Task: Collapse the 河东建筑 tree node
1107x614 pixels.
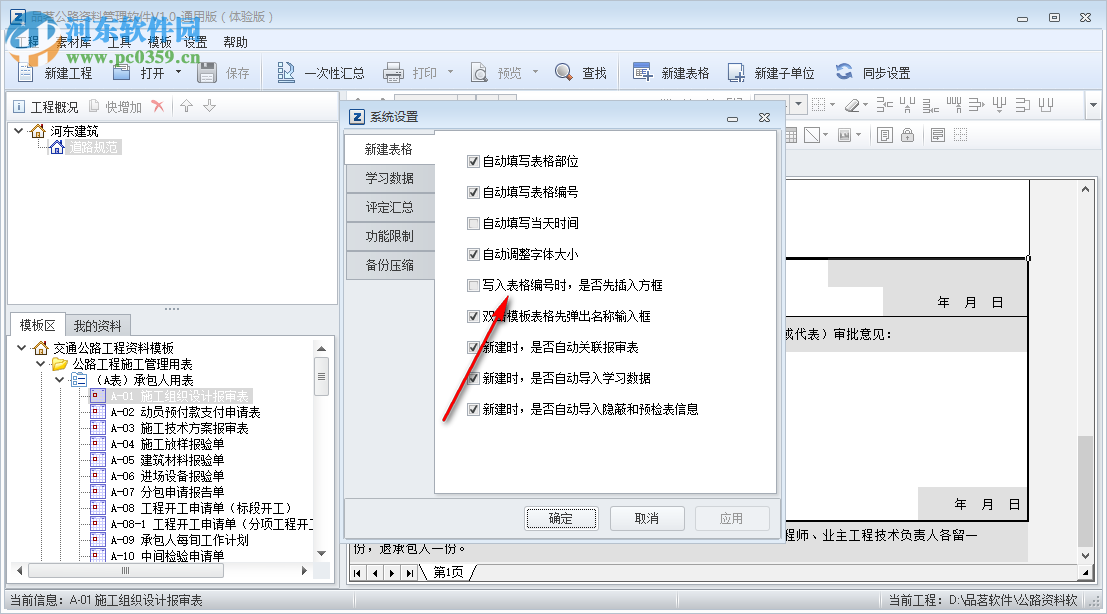Action: (x=20, y=131)
